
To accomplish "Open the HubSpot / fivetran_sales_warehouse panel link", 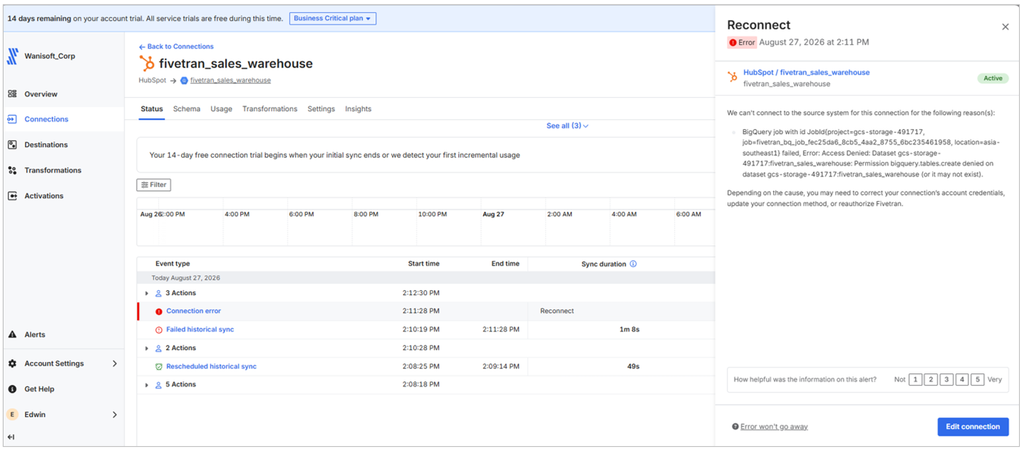I will tap(806, 72).
